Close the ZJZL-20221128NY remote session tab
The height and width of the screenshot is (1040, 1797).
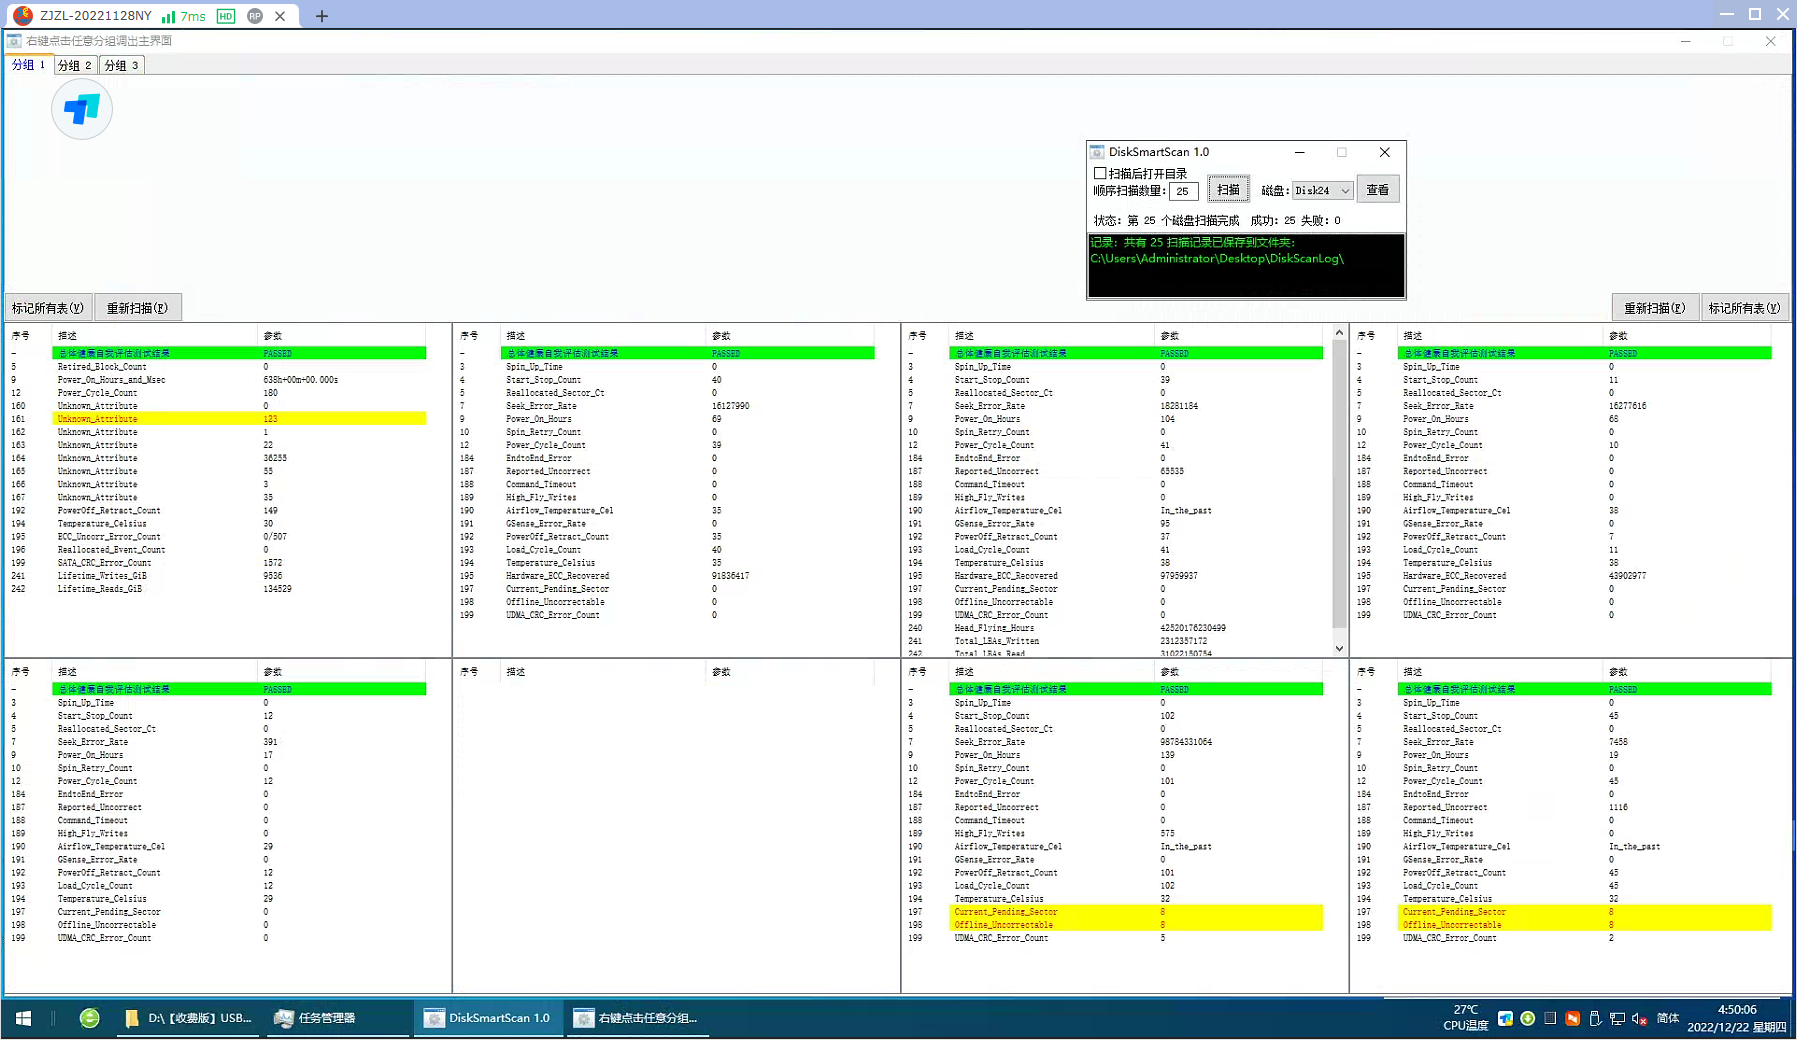click(x=280, y=16)
